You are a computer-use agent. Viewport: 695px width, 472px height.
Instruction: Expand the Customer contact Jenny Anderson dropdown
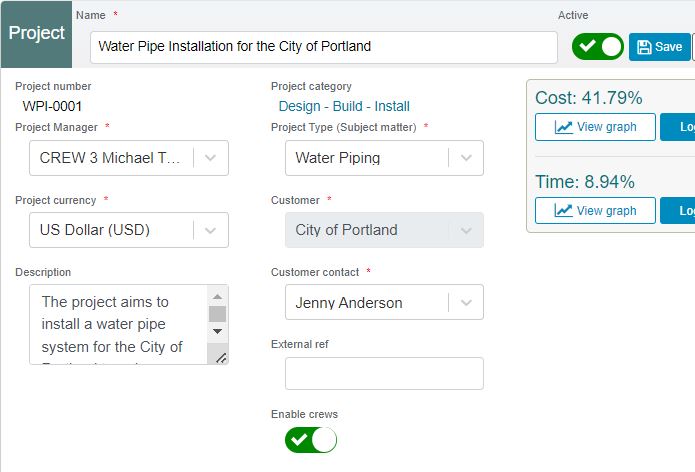click(x=384, y=302)
